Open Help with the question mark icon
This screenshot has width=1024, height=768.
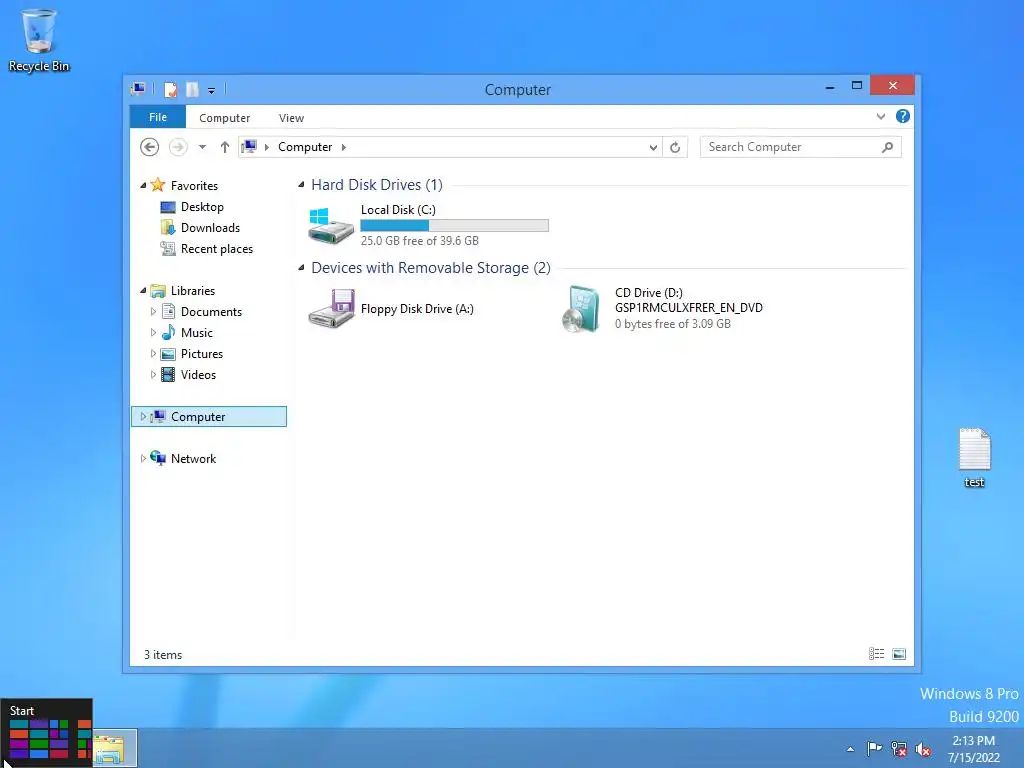[903, 116]
